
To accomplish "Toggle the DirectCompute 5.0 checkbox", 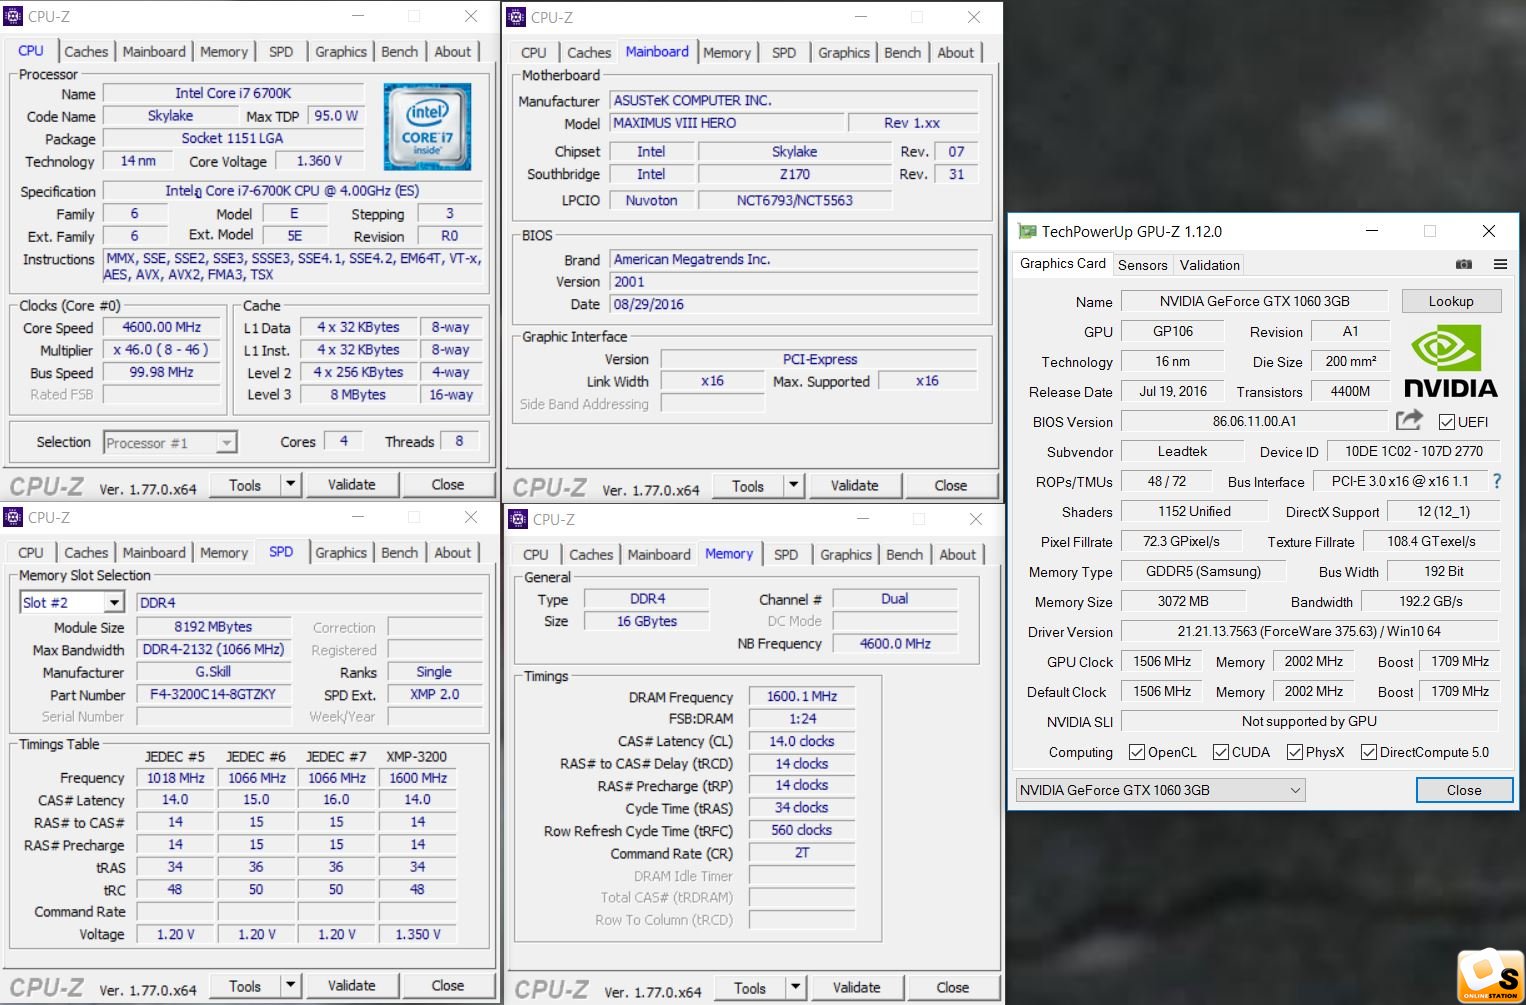I will coord(1369,752).
